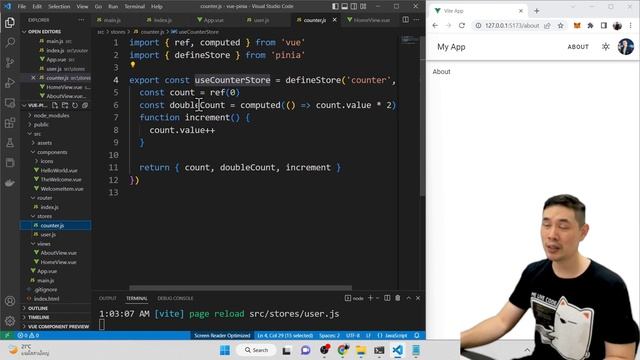Viewport: 640px width, 360px height.
Task: Maximize the terminal panel with the caret
Action: point(409,298)
